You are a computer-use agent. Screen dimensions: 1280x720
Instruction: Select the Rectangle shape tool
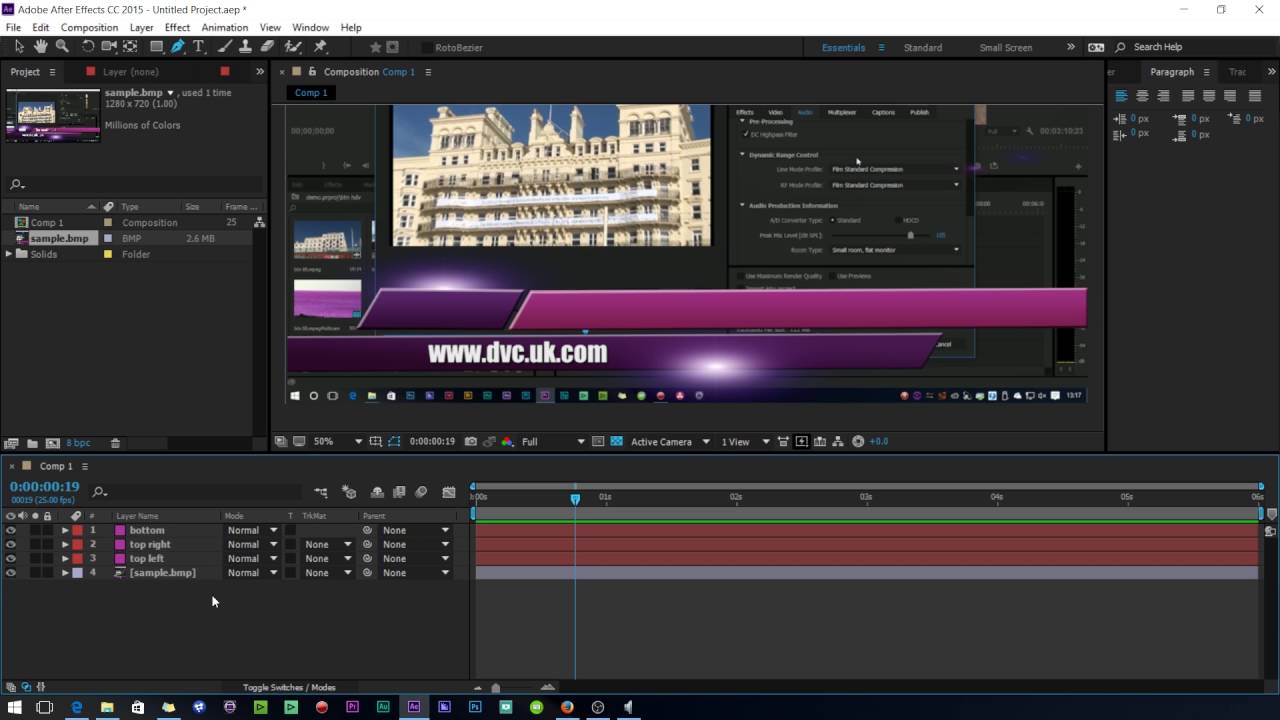(x=157, y=47)
